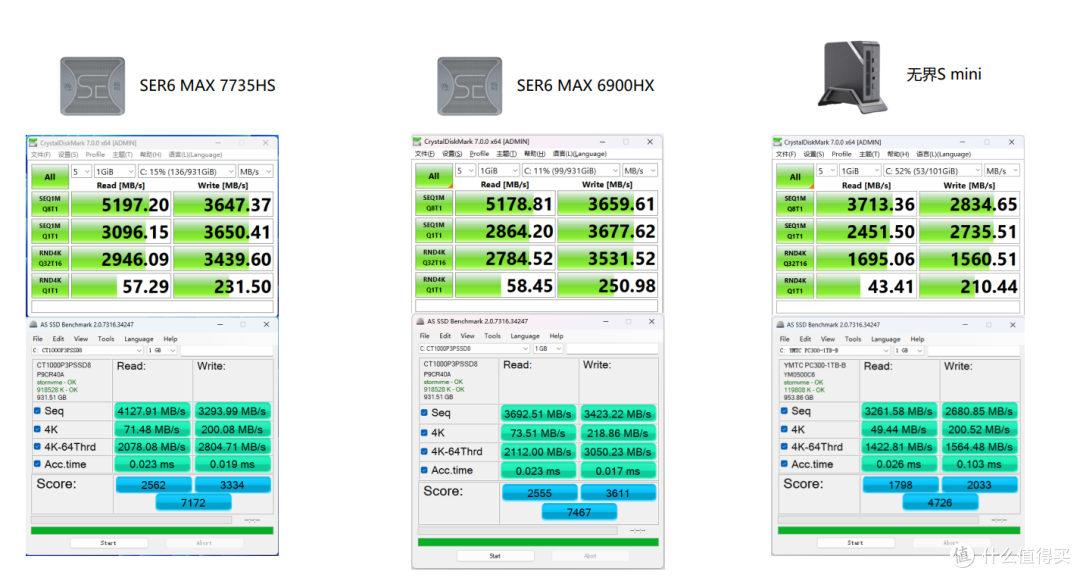Open 1GiB test size dropdown in 7735HS CrystalDiskMark
Screen dimensions: 1080x578
pos(114,172)
